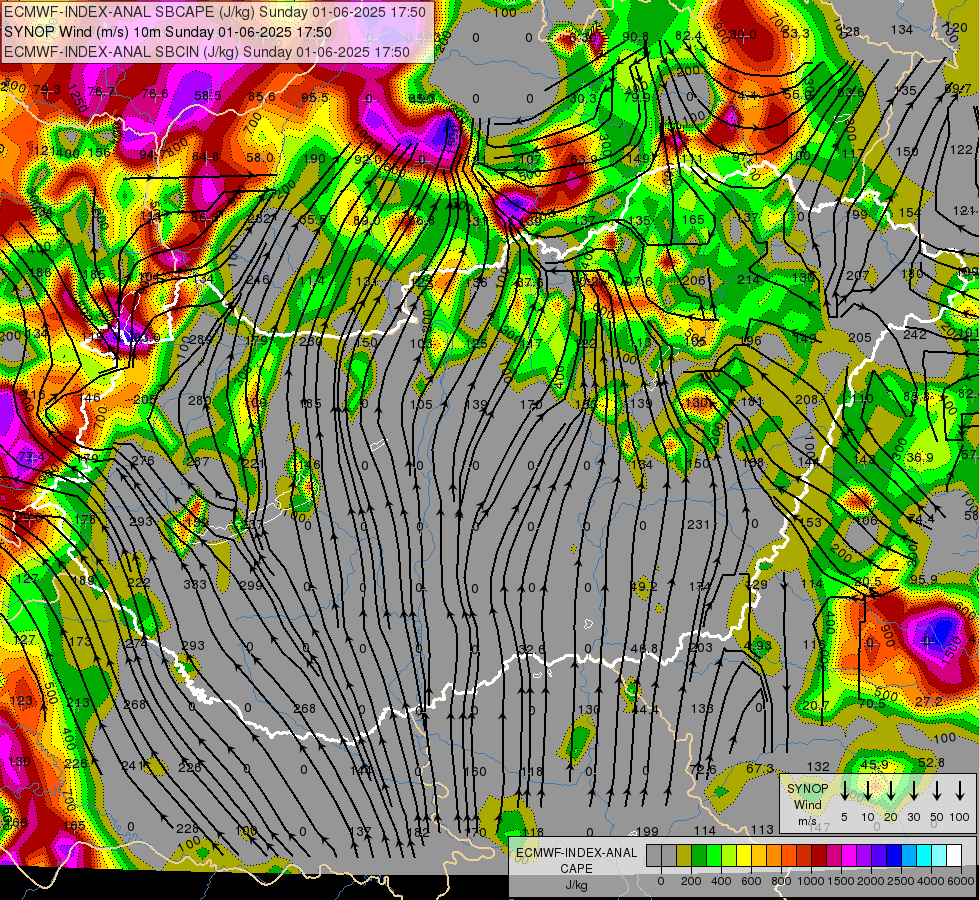
Task: Pick the magenta swatch left of 2000 tick
Action: pyautogui.click(x=849, y=856)
